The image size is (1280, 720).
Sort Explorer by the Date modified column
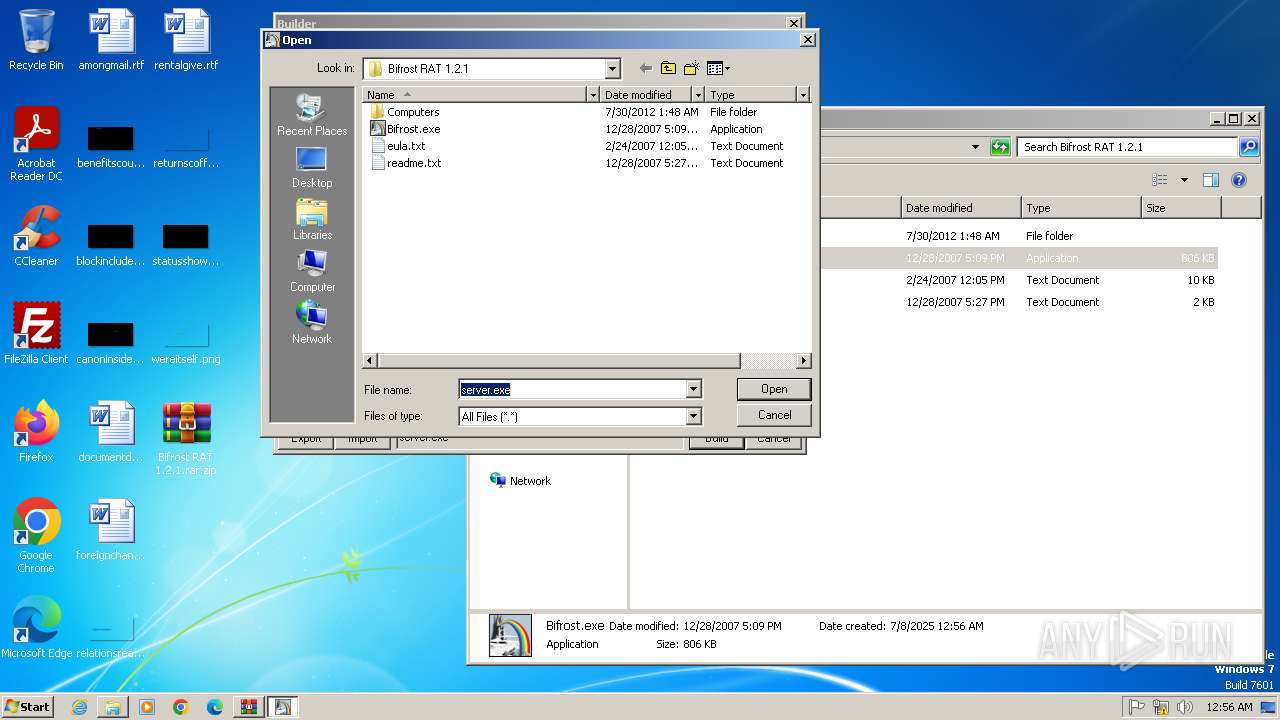[961, 208]
